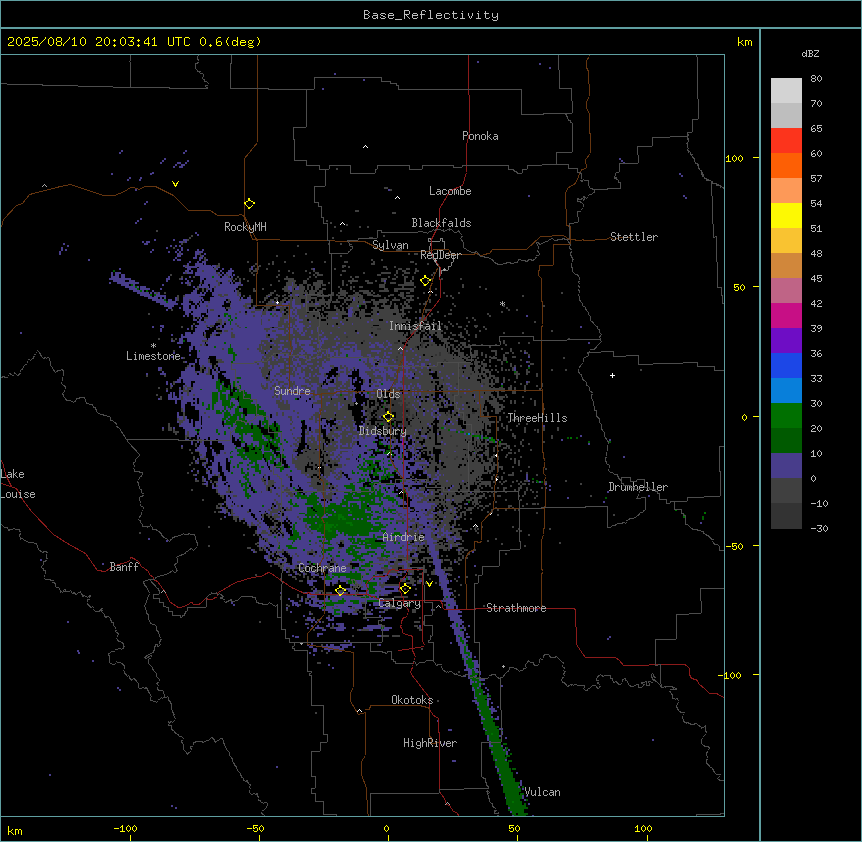Select the yellow v marker northeast of Calgary
The height and width of the screenshot is (842, 862).
429,584
